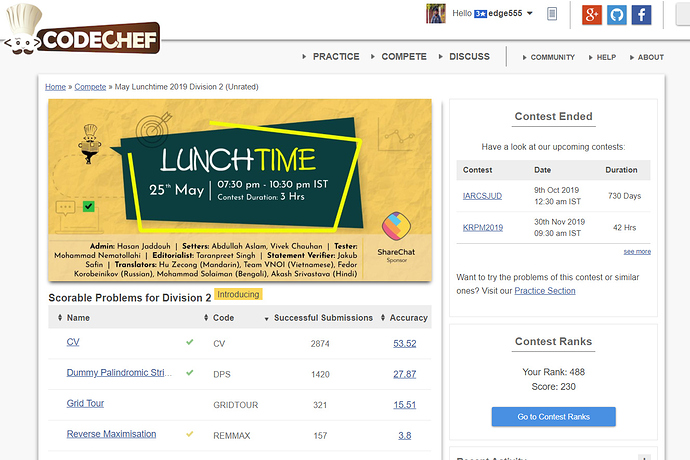Click the ShareChat sponsor logo
This screenshot has height=460, width=690.
point(396,227)
